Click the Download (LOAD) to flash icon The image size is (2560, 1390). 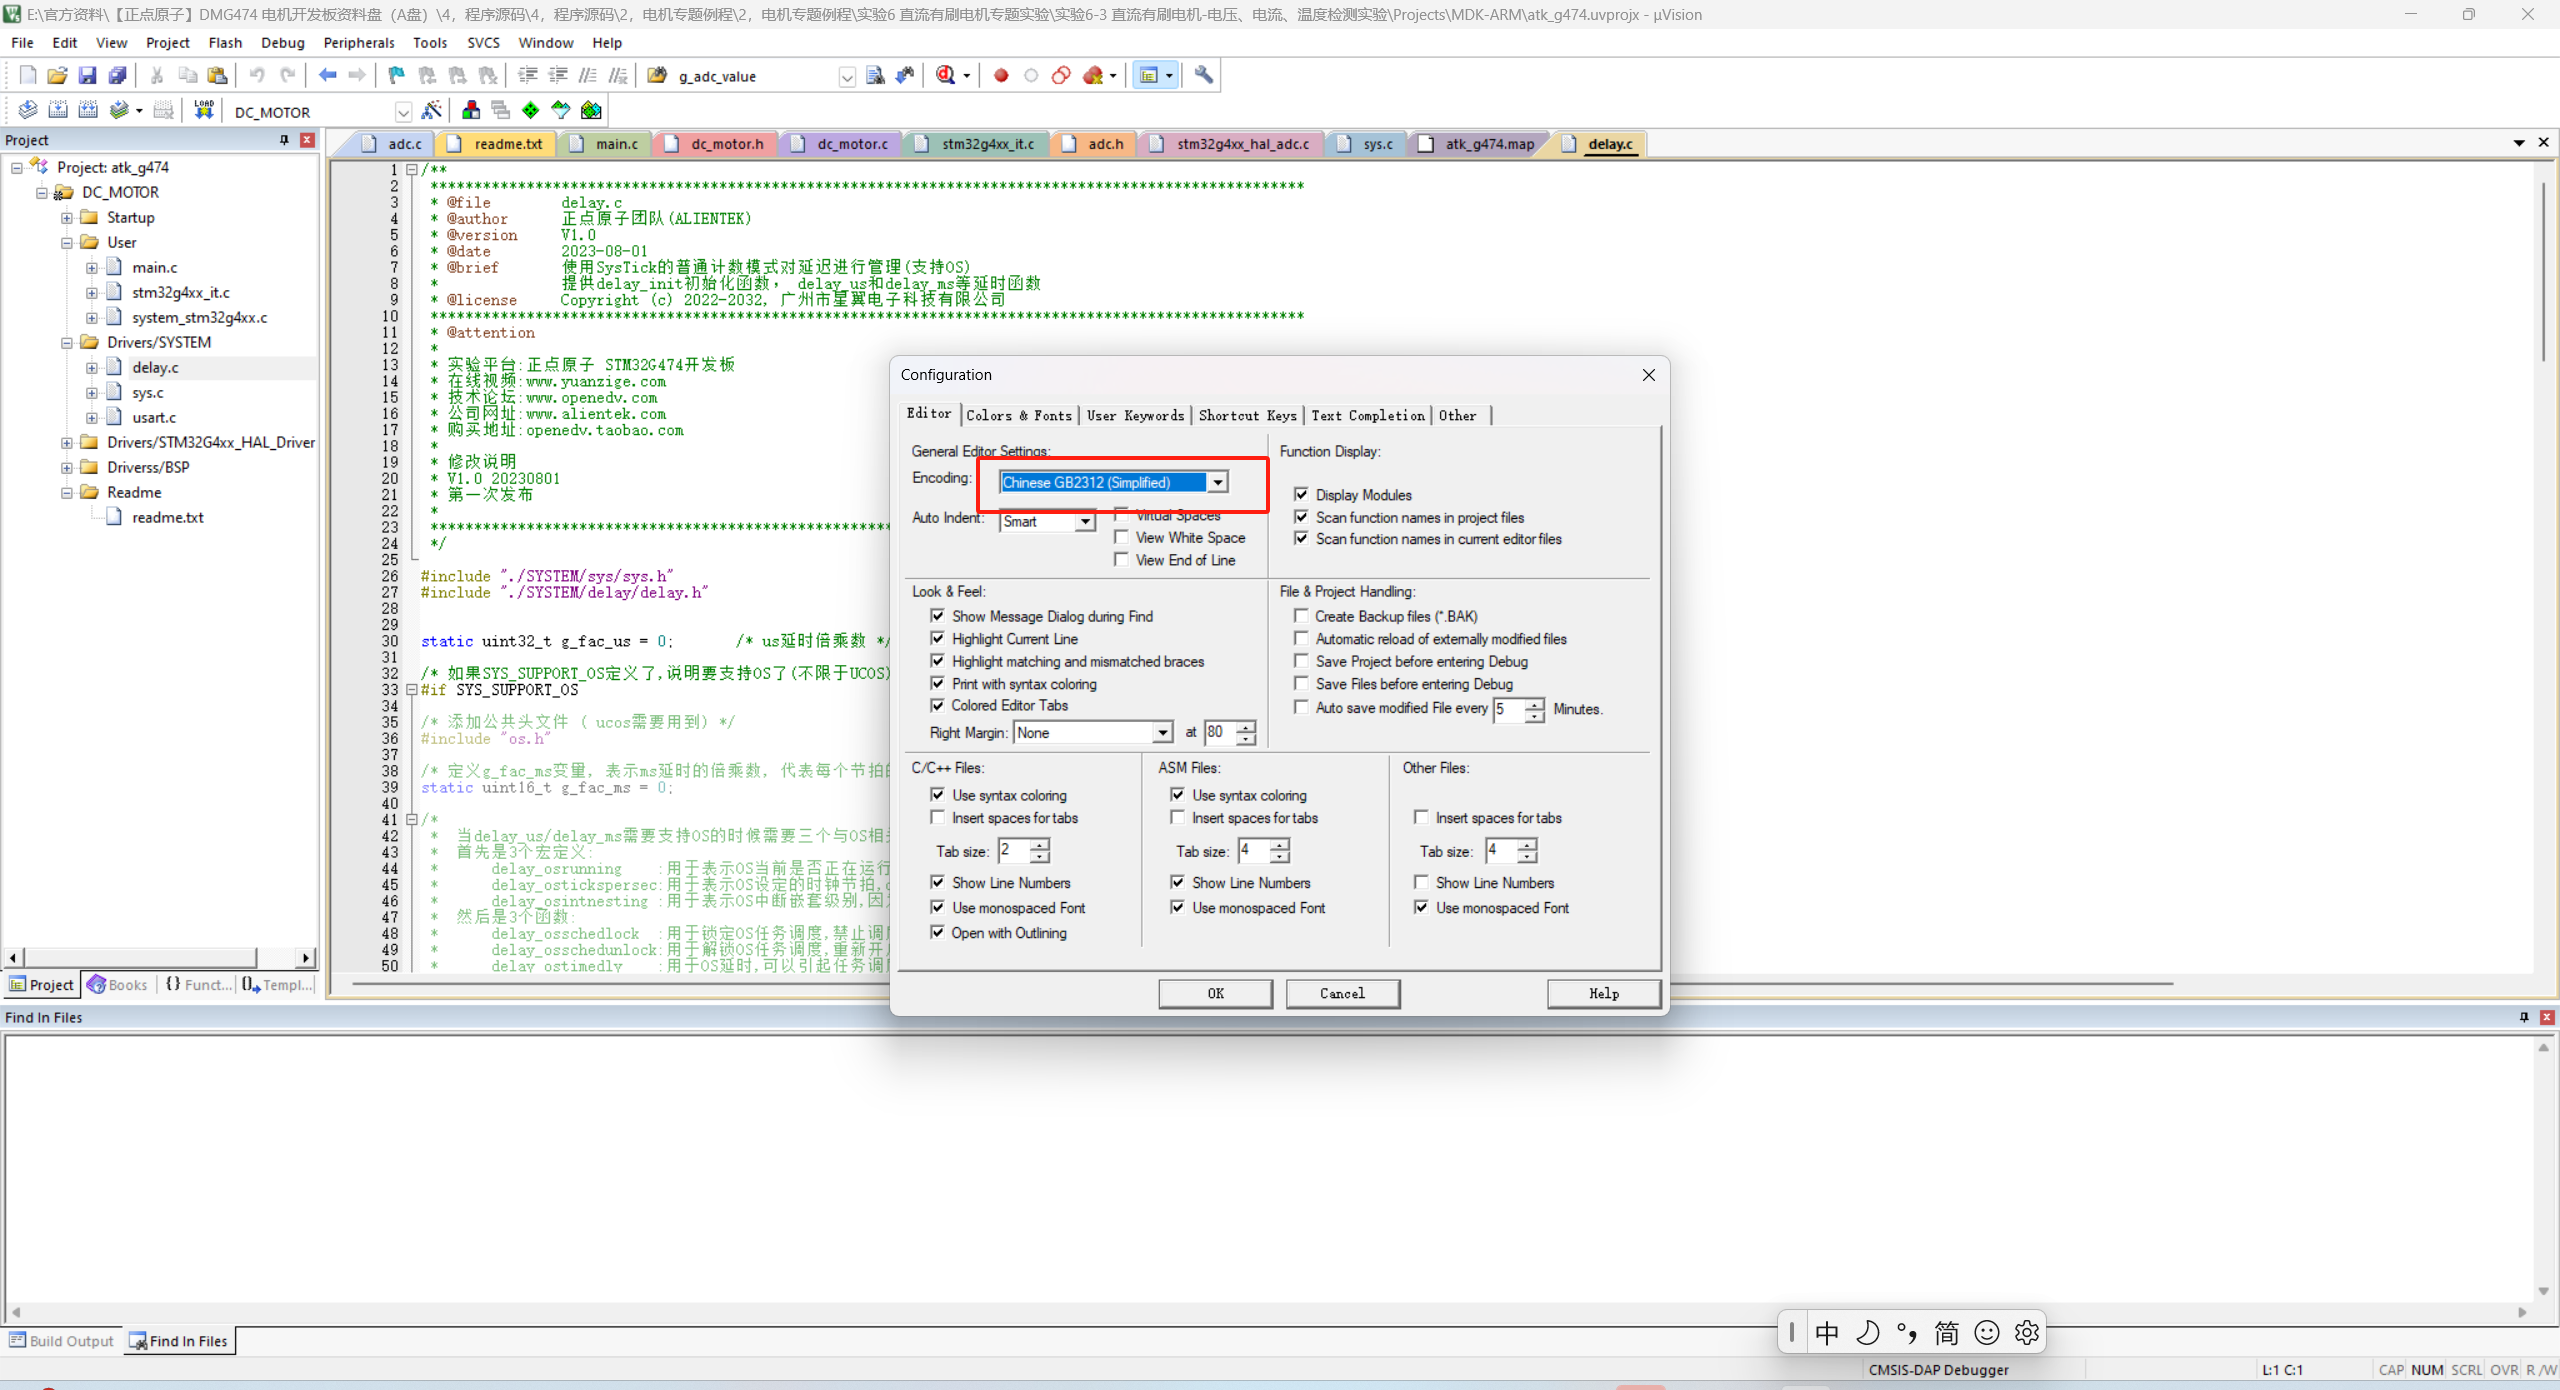pos(204,110)
